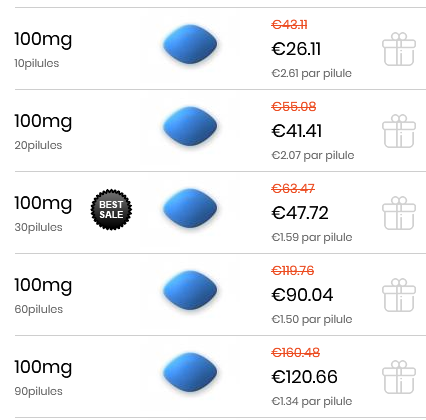Click the gift icon for 10 pilules
This screenshot has width=426, height=420.
[399, 49]
